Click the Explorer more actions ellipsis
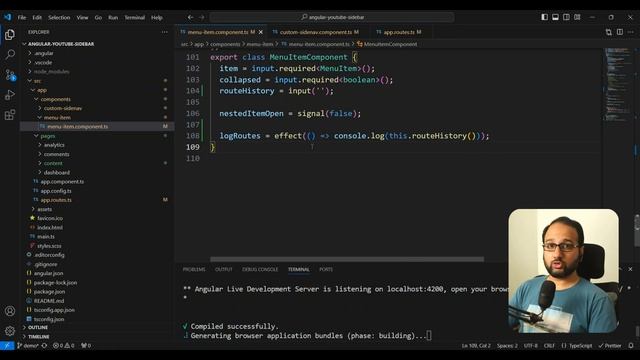The image size is (640, 360). tap(164, 32)
